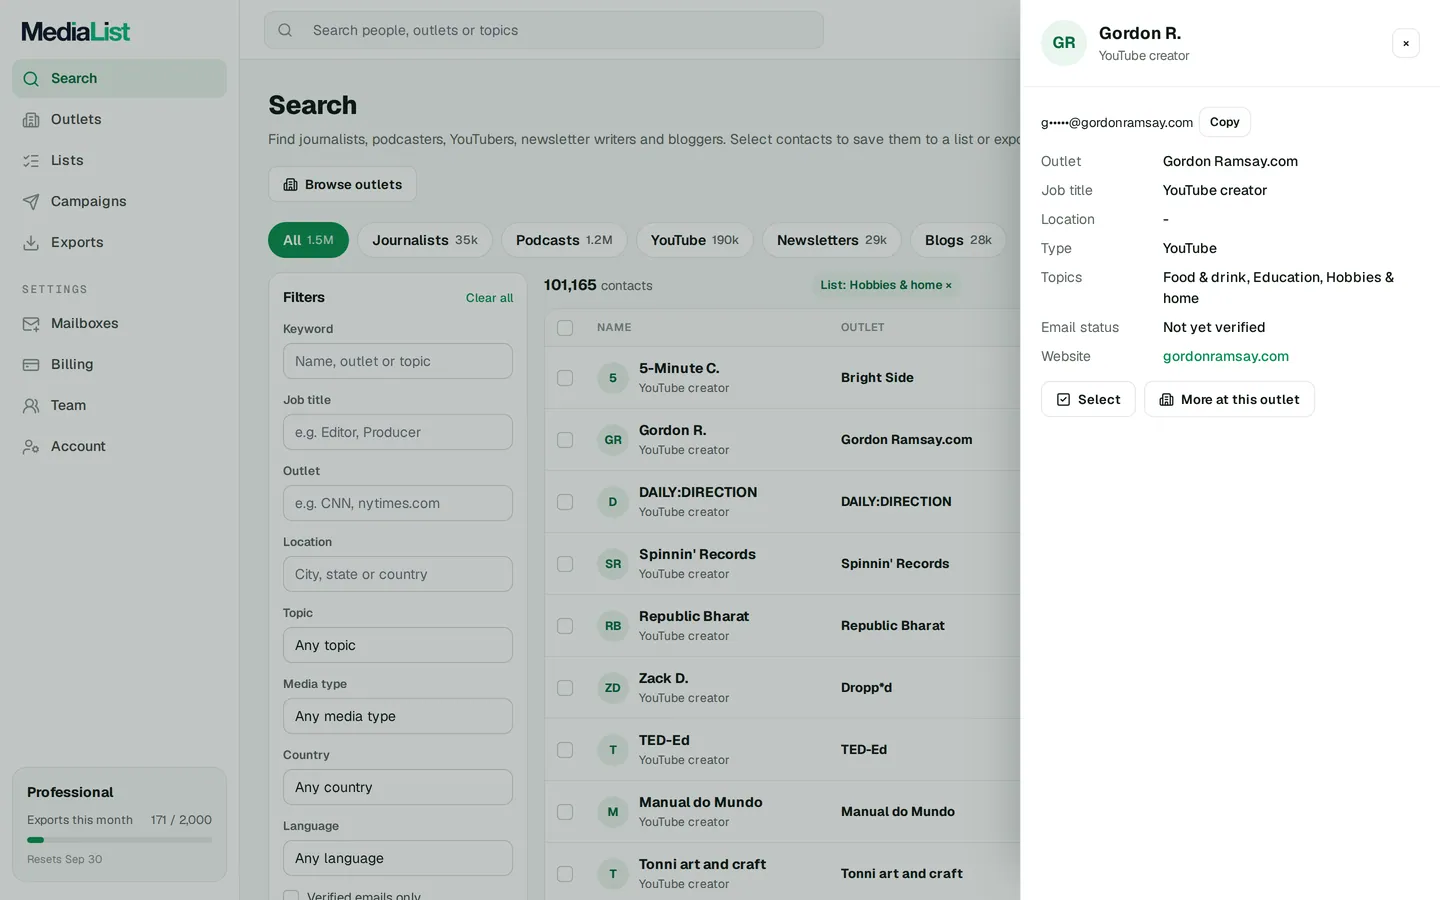
Task: Click the Keyword name, outlet or topic field
Action: [x=398, y=361]
